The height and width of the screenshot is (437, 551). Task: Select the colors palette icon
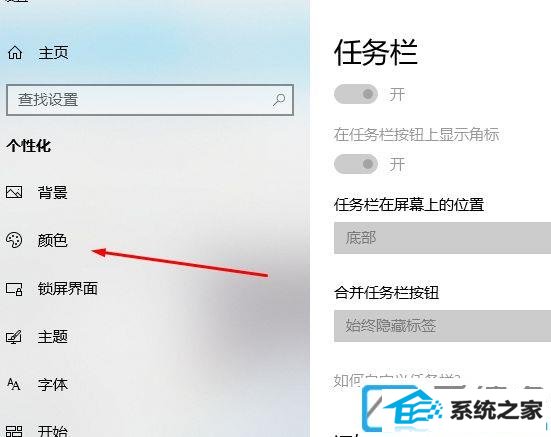(x=14, y=240)
